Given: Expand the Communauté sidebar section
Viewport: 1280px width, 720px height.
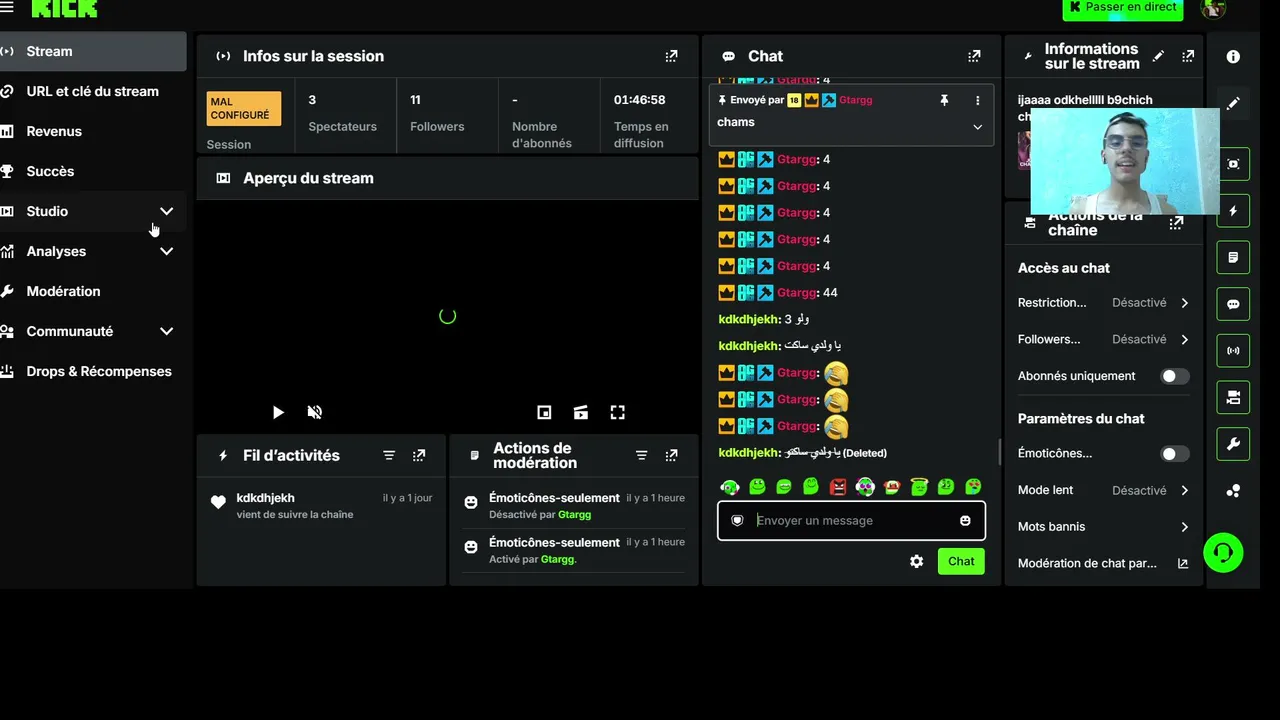Looking at the screenshot, I should [x=166, y=331].
